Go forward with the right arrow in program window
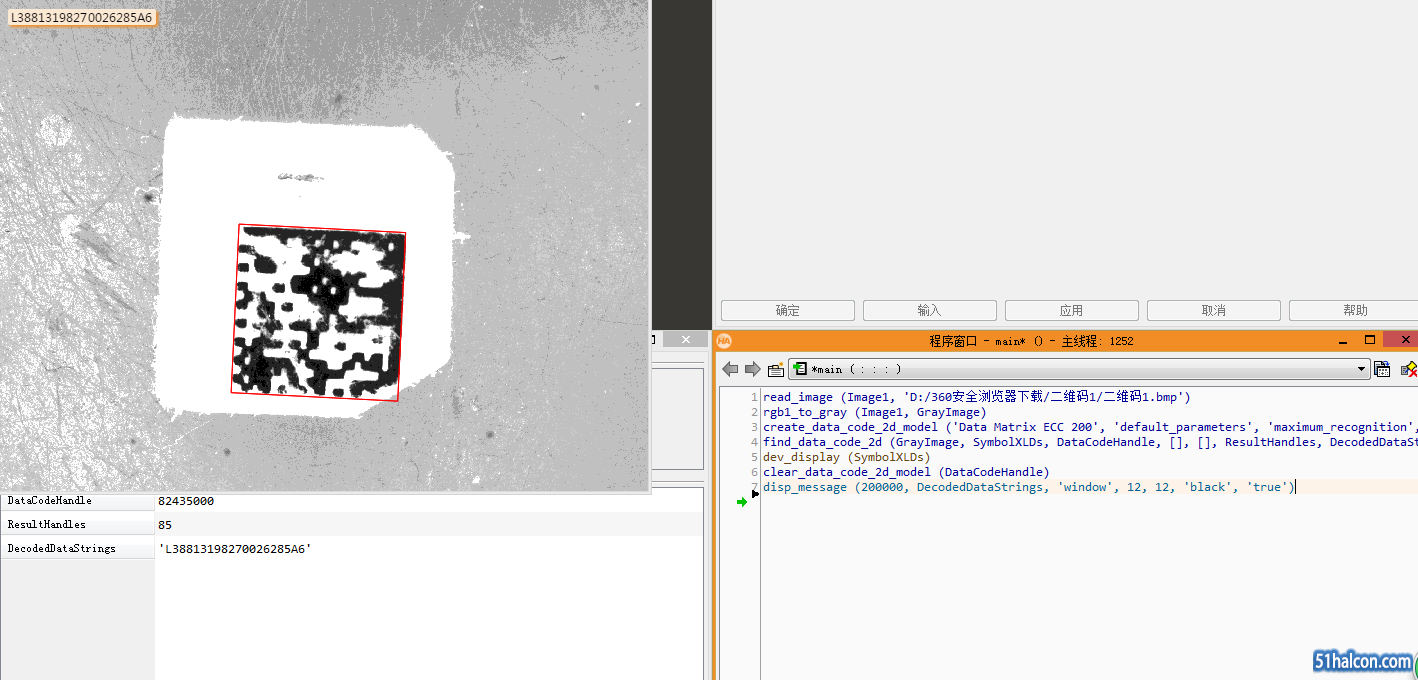 [753, 369]
